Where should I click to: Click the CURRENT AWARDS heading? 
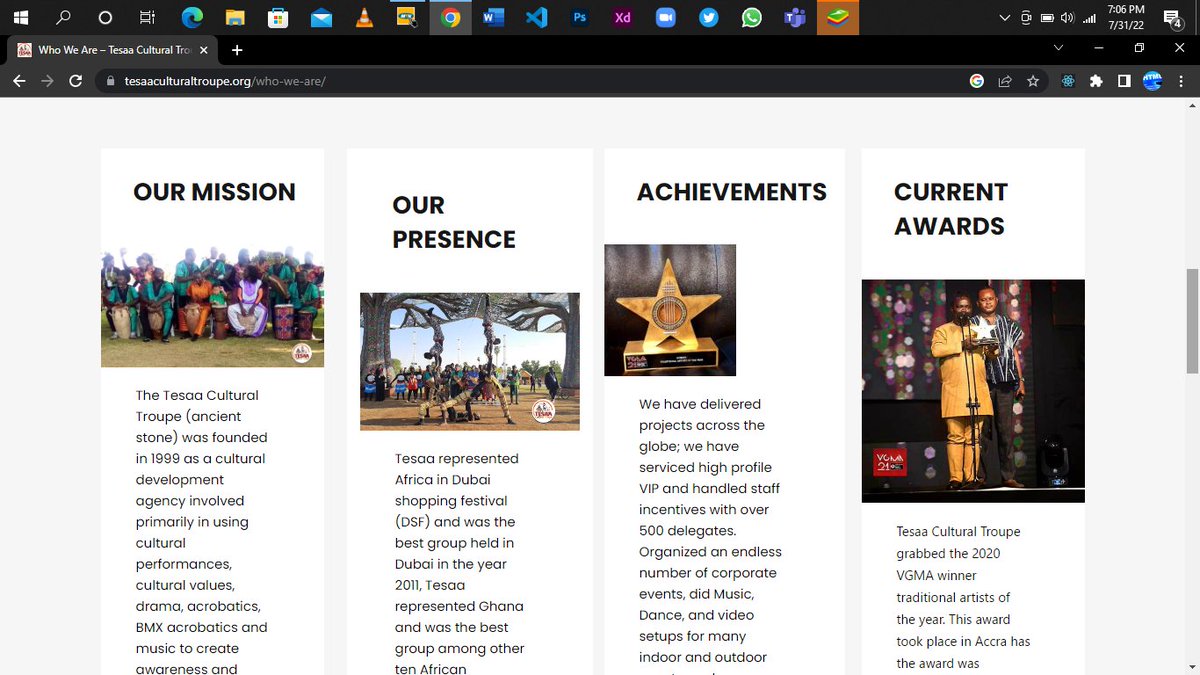[951, 209]
